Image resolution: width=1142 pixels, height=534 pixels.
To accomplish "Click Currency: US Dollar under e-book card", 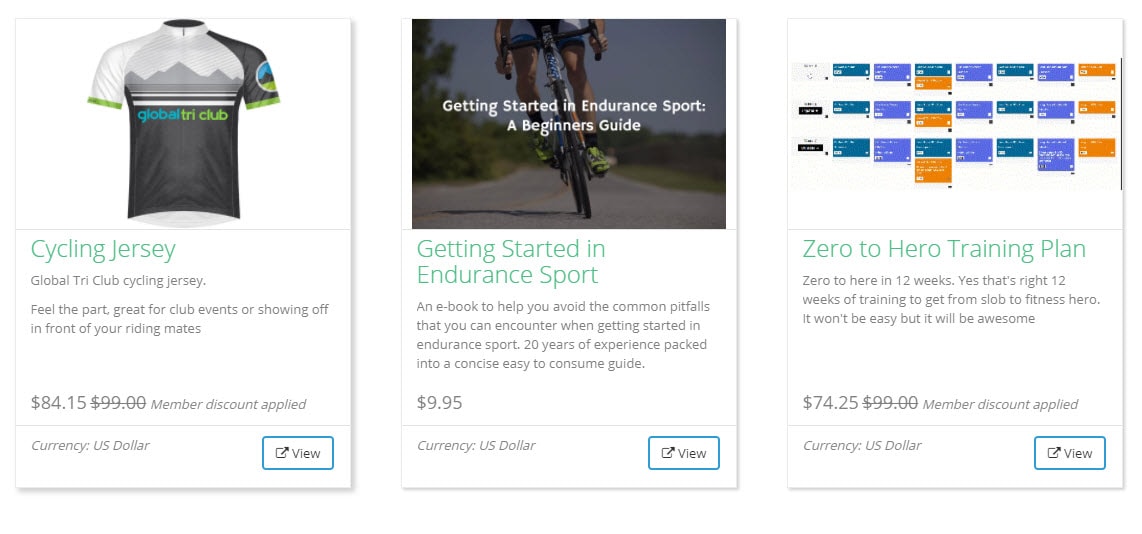I will 476,445.
